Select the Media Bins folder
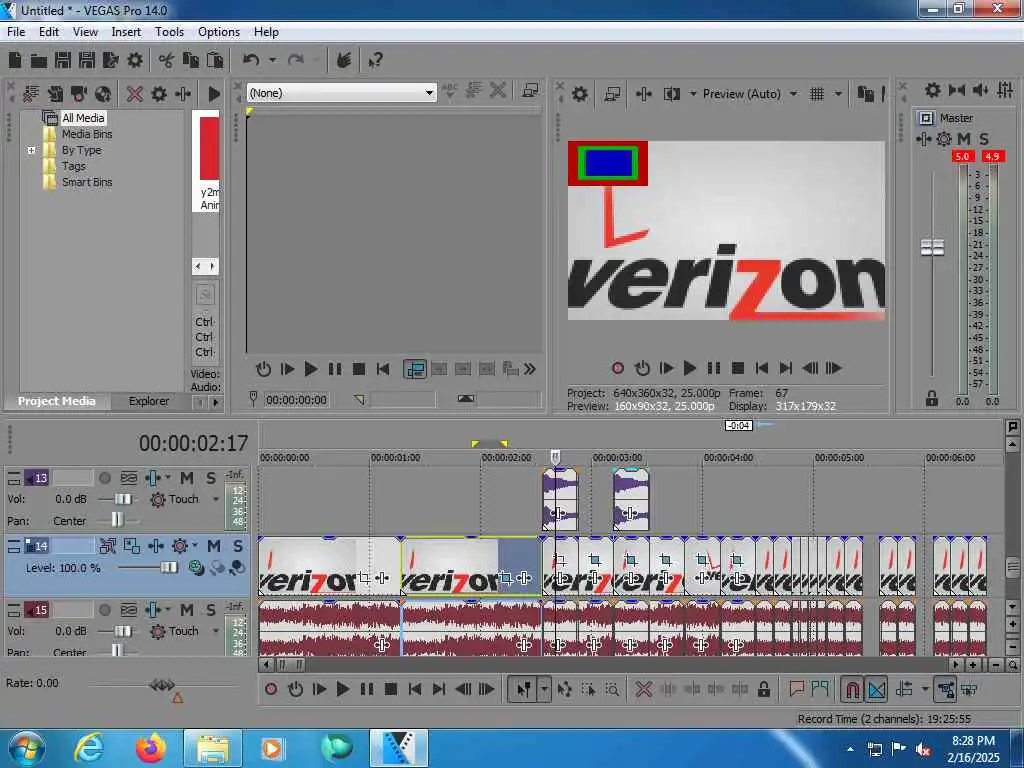The image size is (1024, 768). click(87, 134)
